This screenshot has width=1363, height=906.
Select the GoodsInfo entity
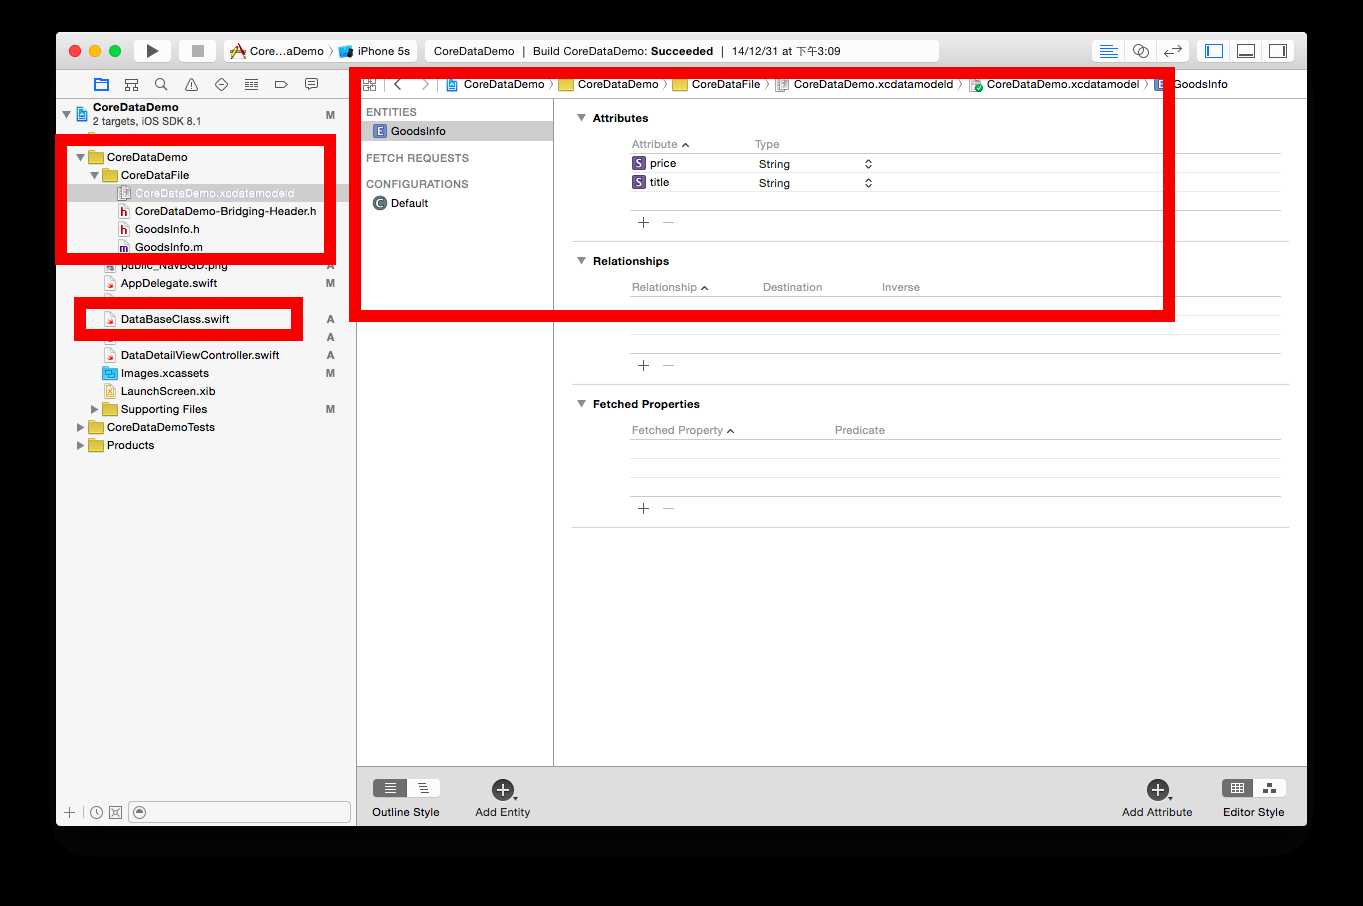click(456, 131)
